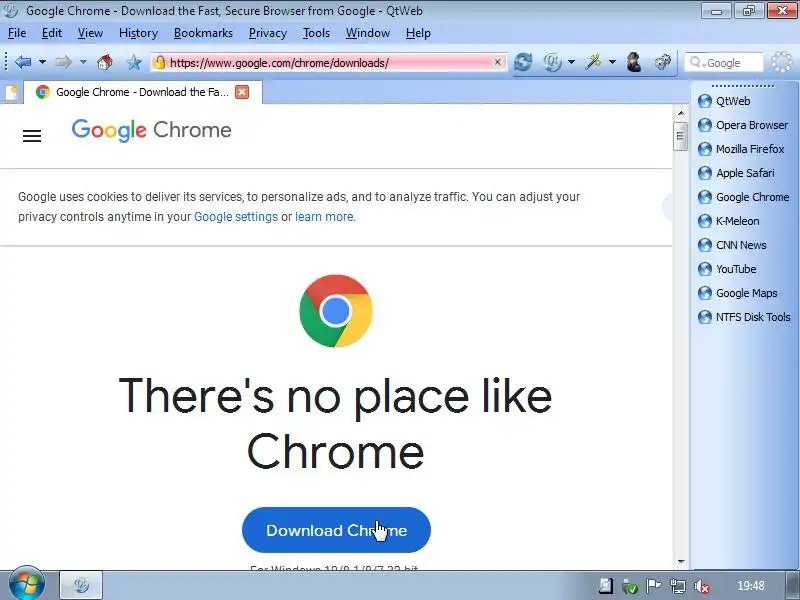The image size is (800, 600).
Task: Open the Tools menu
Action: click(x=316, y=33)
